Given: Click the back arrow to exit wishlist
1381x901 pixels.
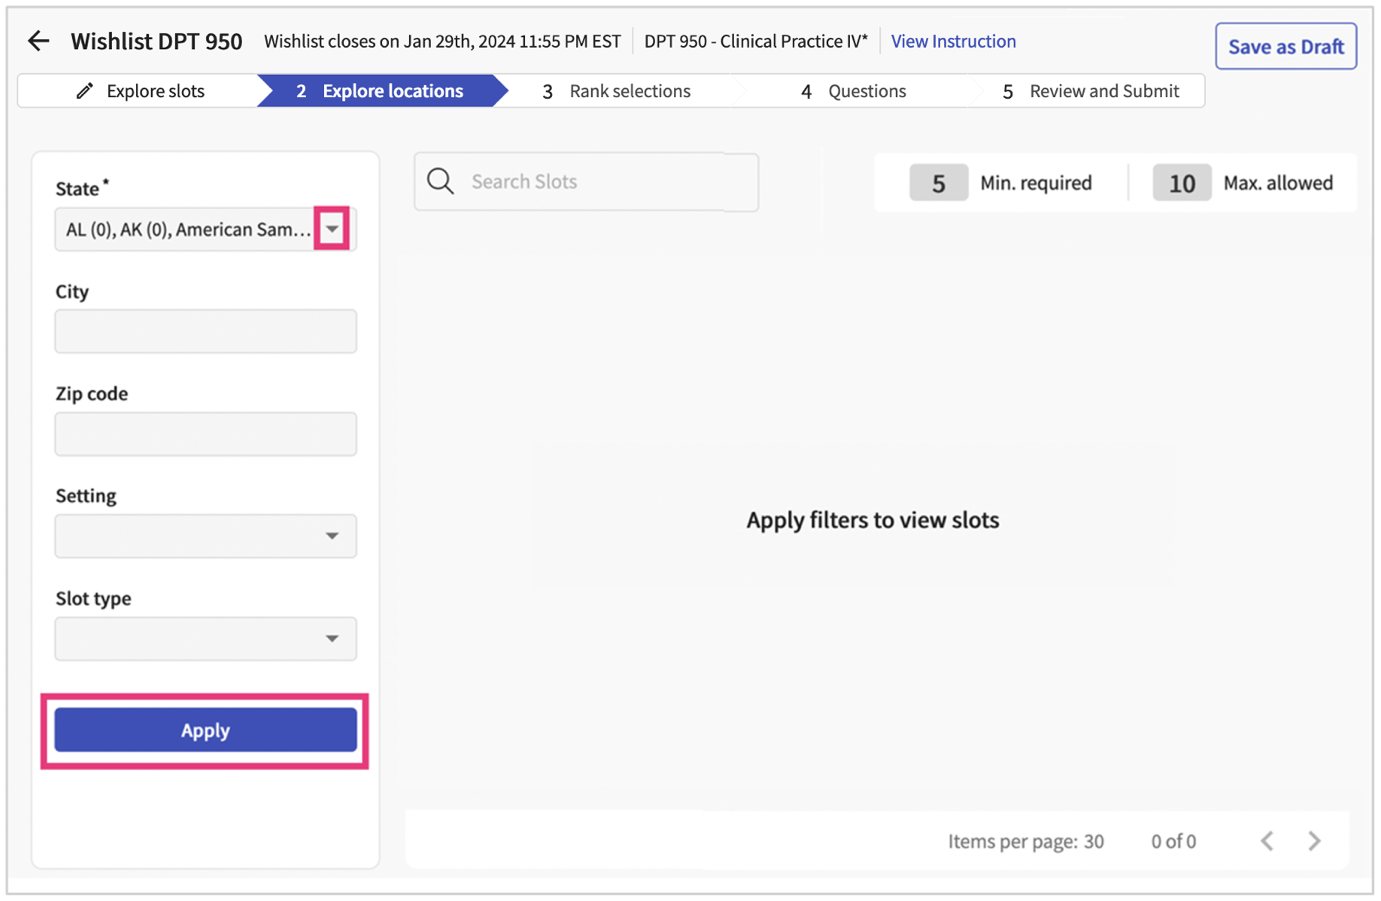Looking at the screenshot, I should pos(37,40).
